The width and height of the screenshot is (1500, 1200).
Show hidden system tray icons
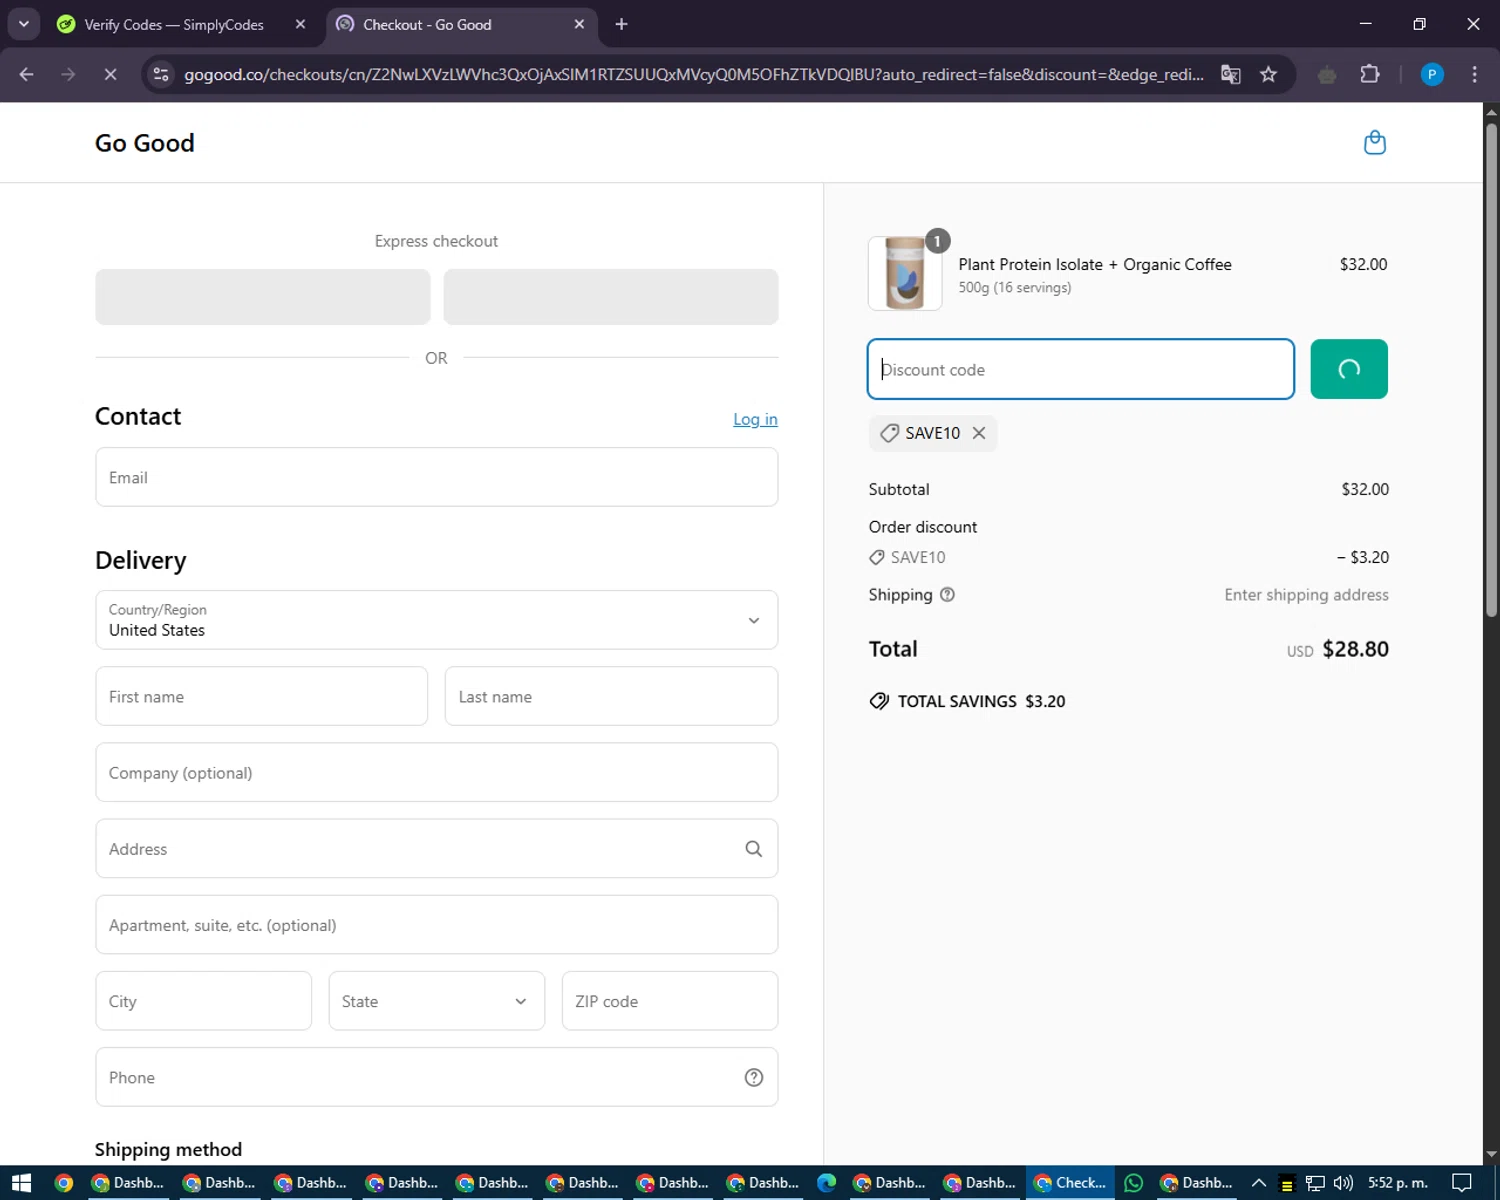pos(1259,1183)
